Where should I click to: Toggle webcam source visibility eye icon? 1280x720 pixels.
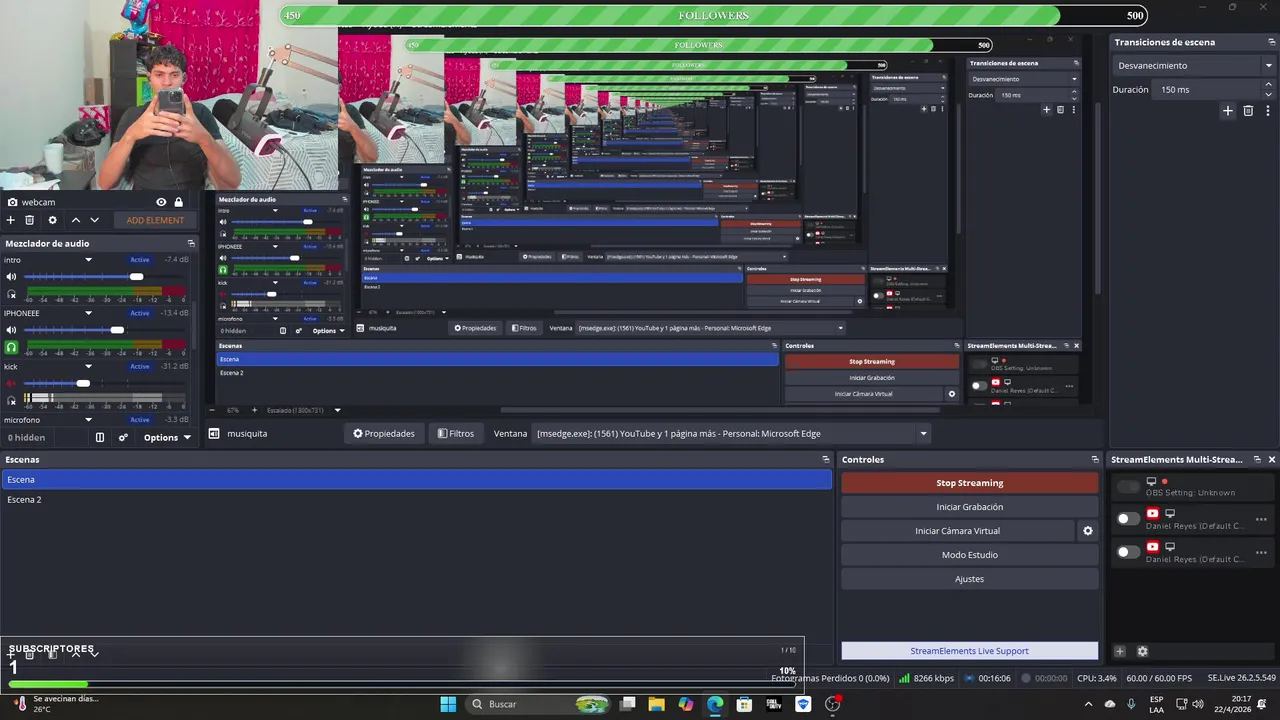point(161,202)
